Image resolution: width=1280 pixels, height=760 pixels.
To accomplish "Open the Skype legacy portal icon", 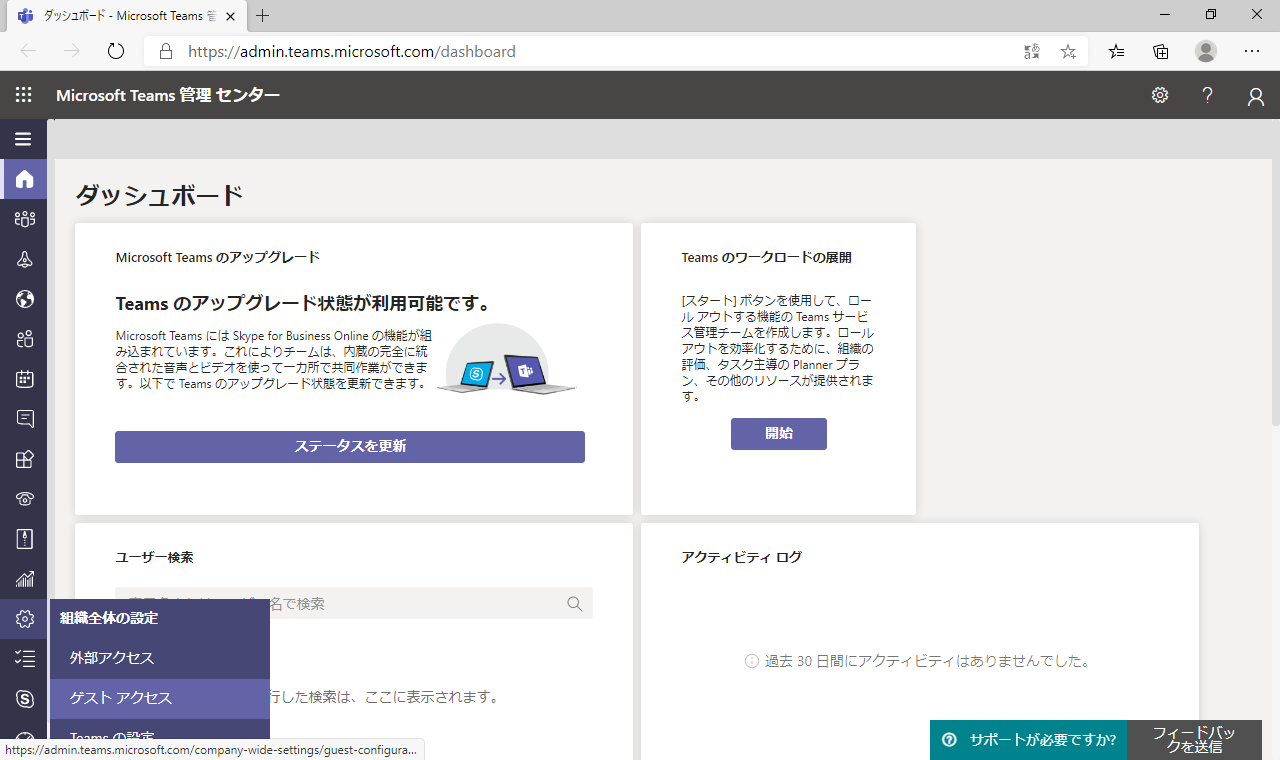I will pos(24,698).
